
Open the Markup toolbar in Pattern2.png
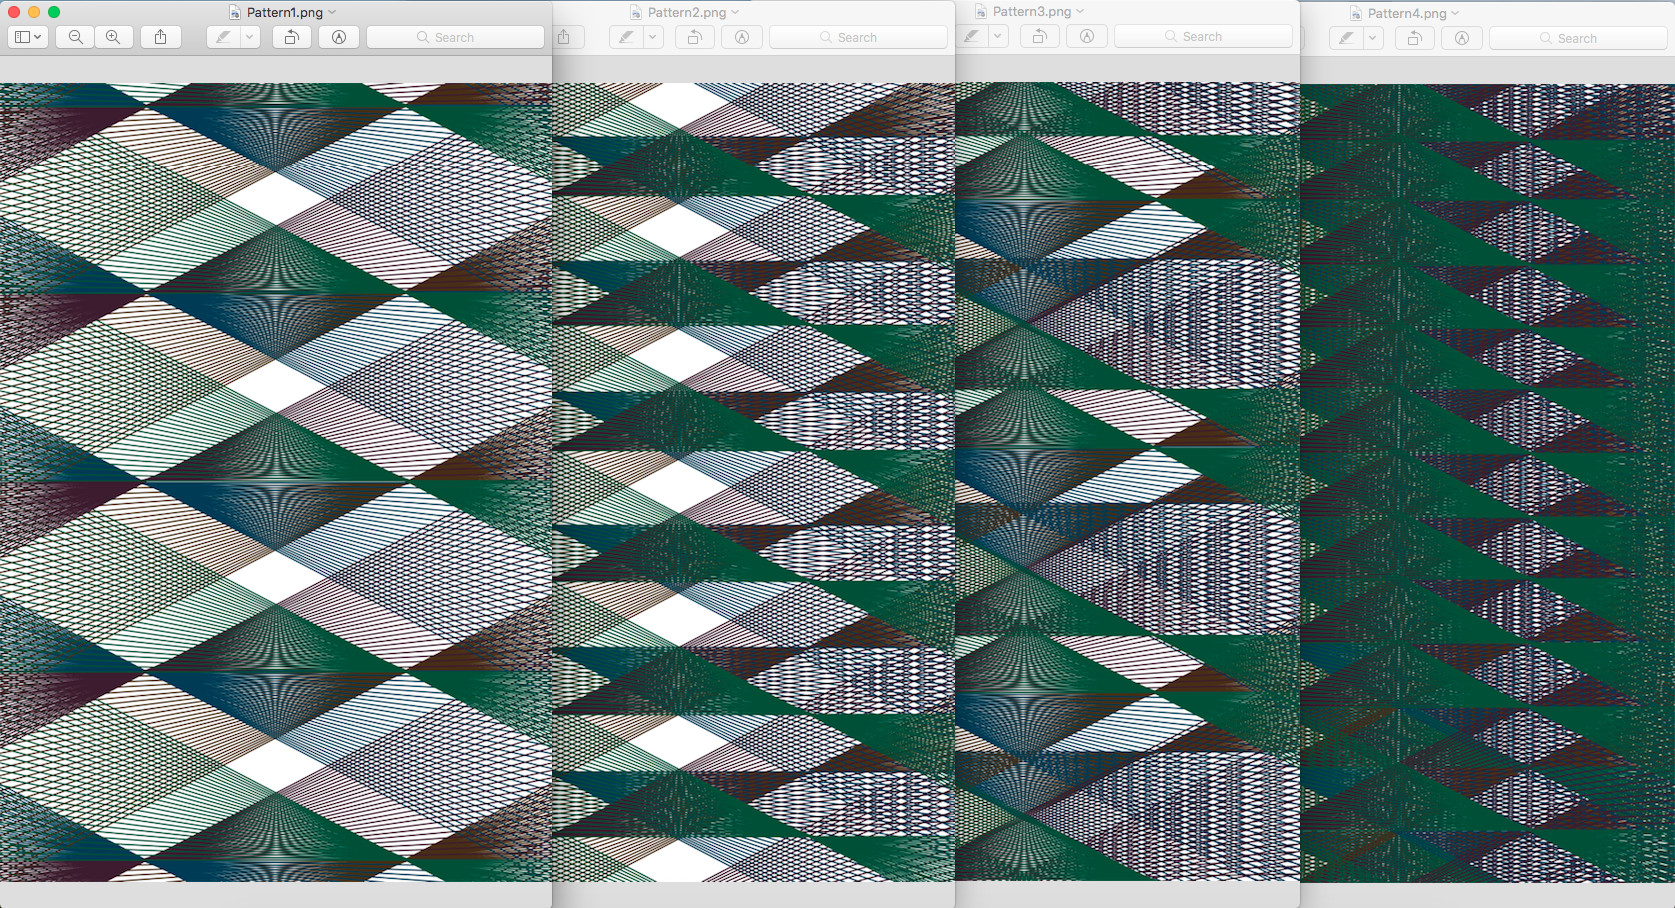point(741,37)
